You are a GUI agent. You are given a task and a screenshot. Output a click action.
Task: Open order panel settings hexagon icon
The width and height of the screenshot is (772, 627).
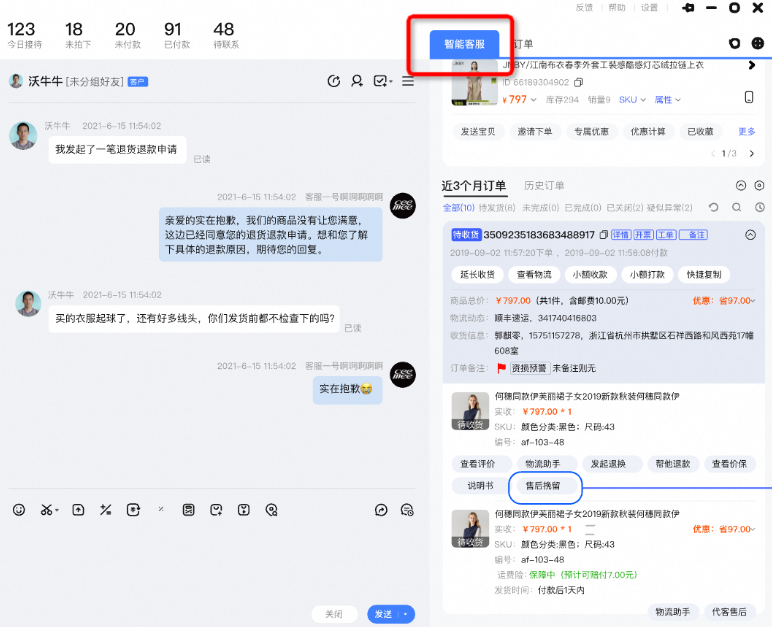759,185
